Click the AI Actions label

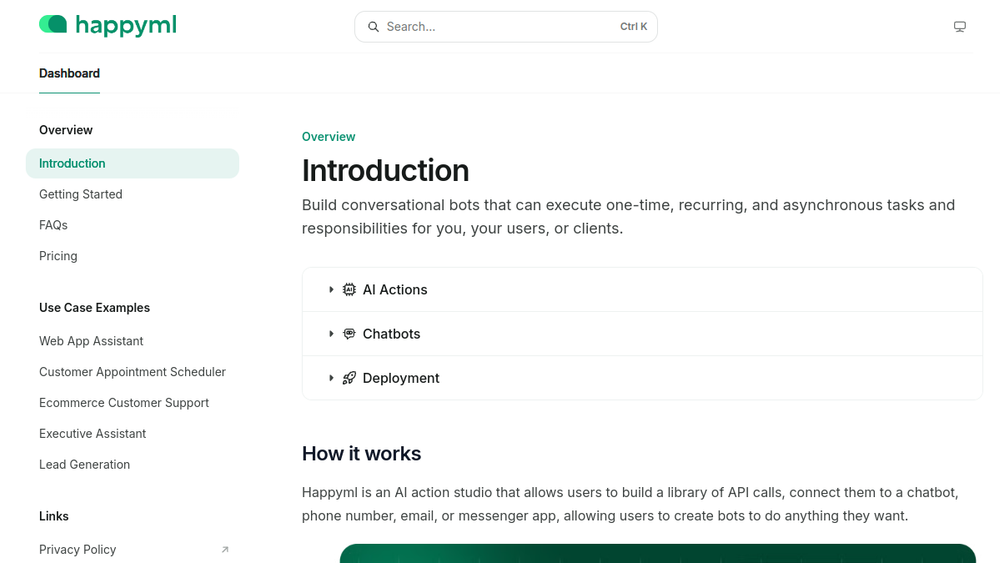tap(395, 289)
